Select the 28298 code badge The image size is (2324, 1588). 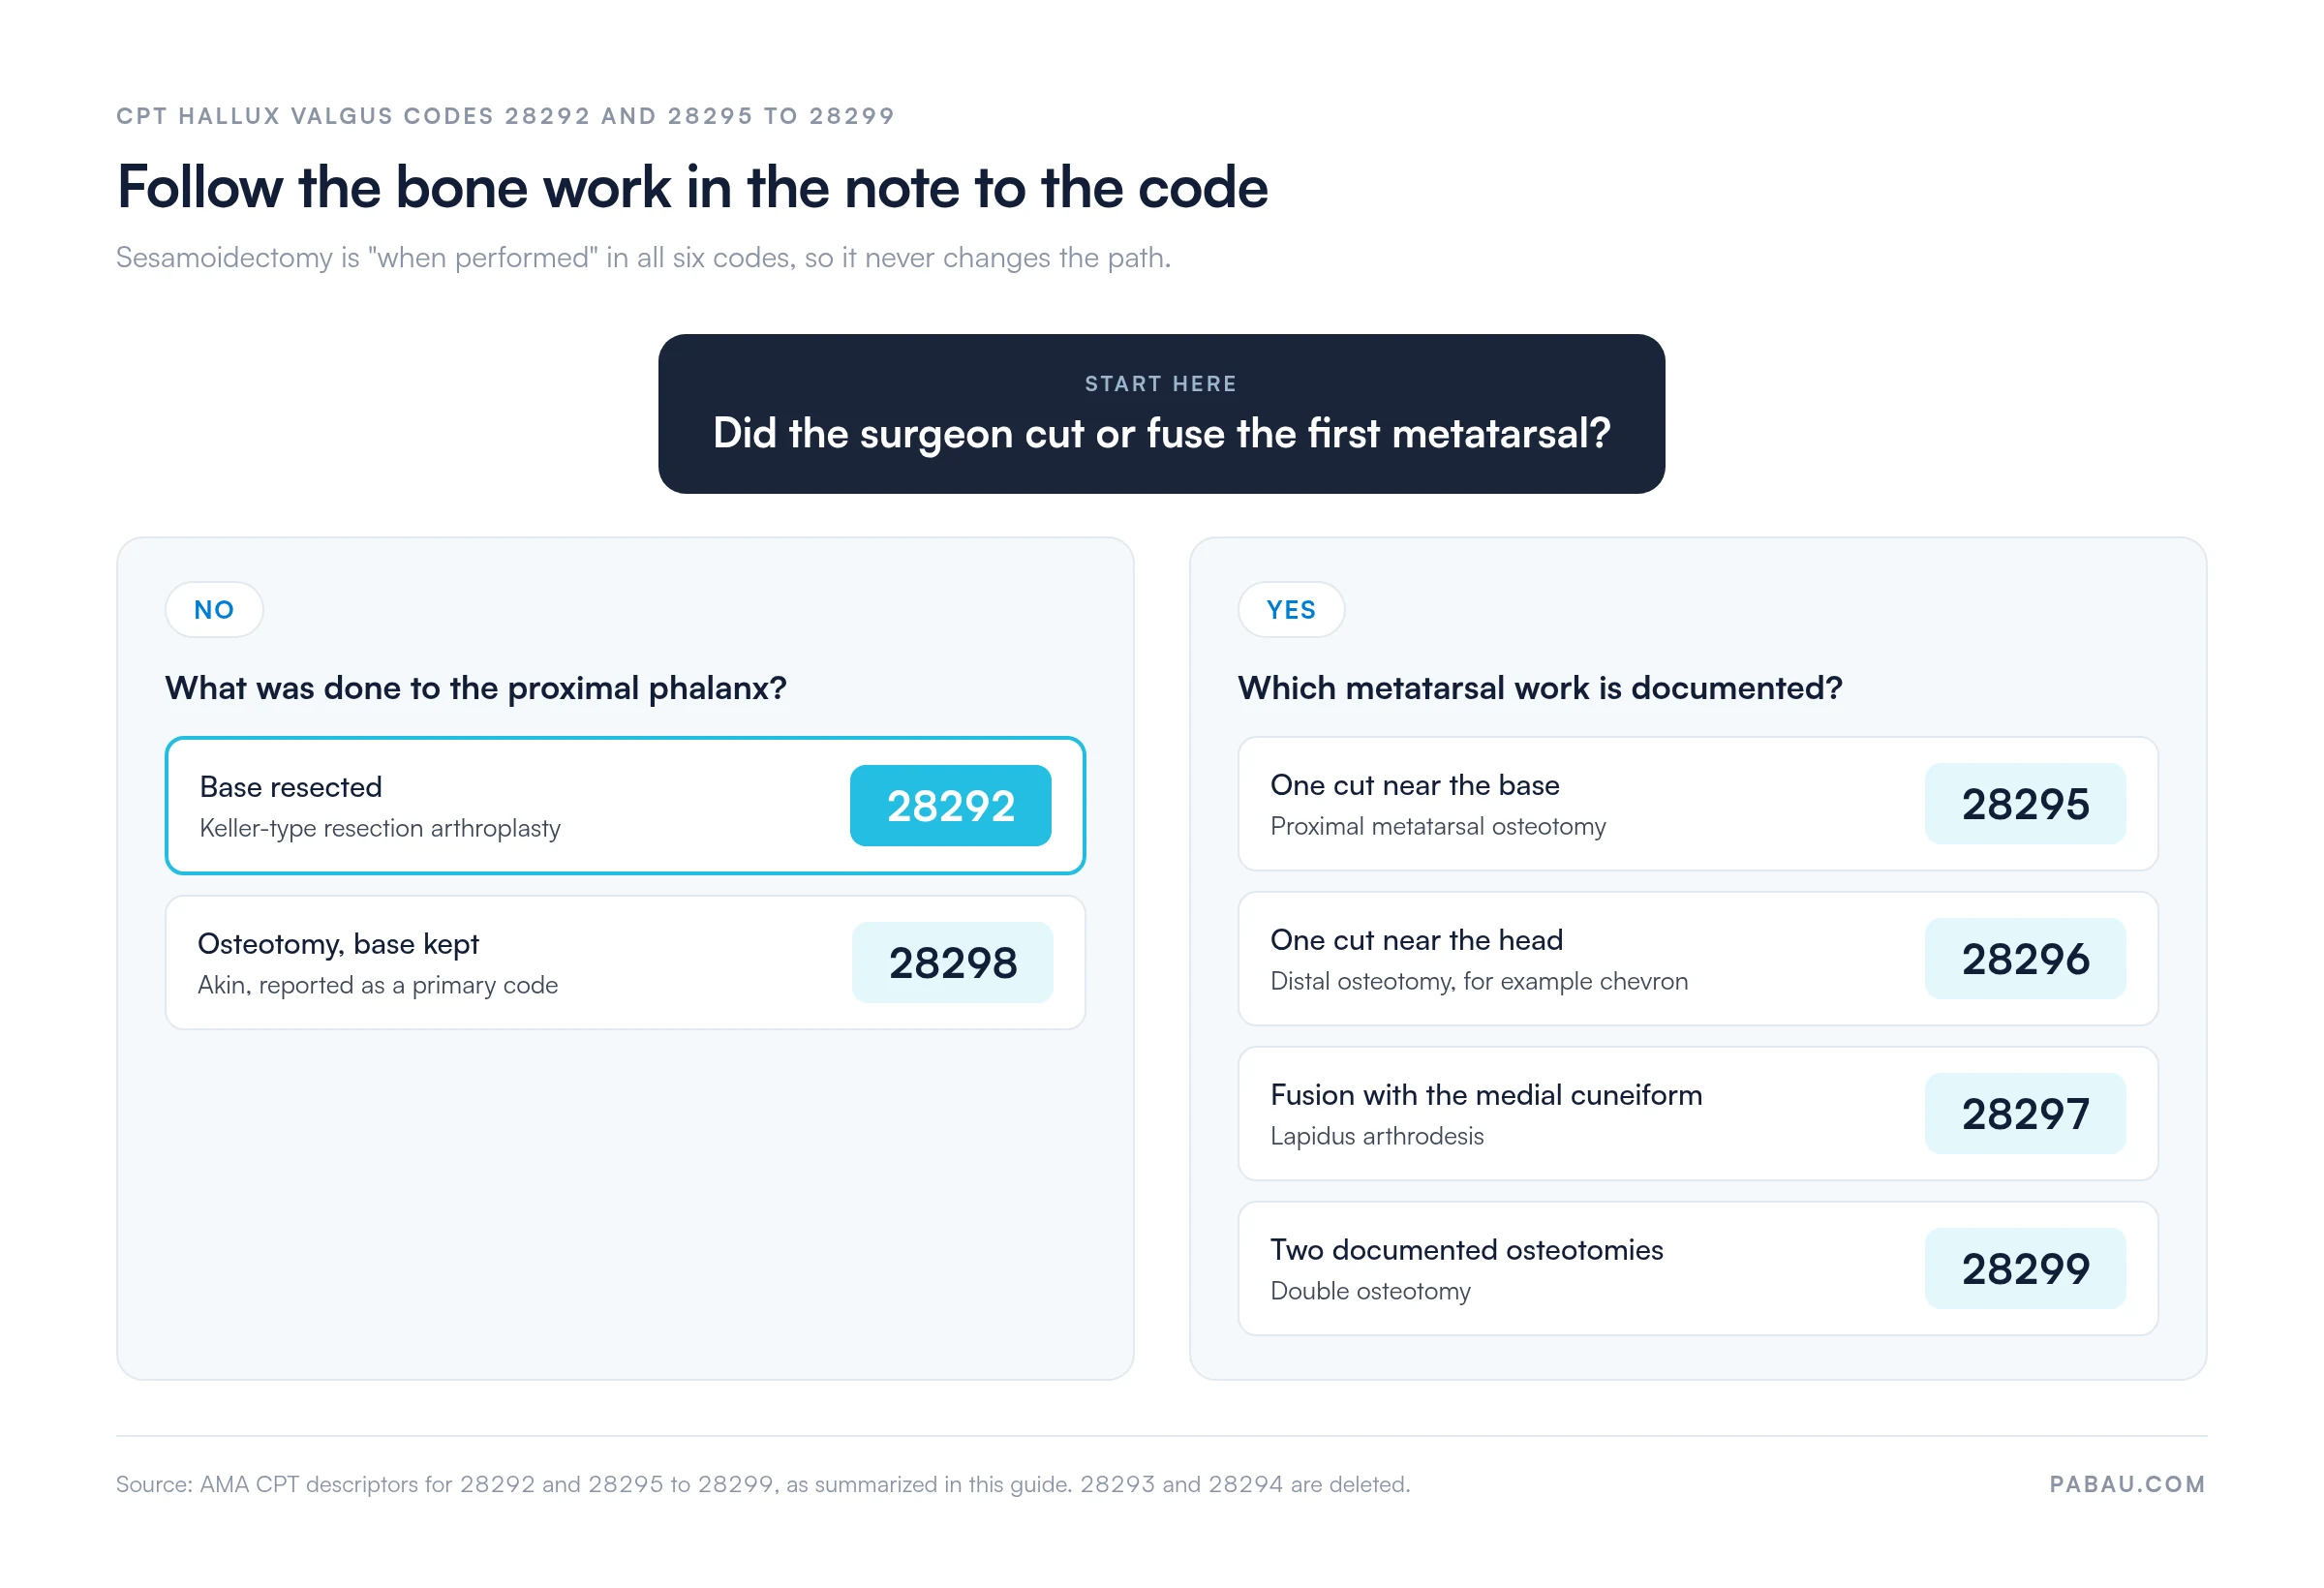pos(952,962)
